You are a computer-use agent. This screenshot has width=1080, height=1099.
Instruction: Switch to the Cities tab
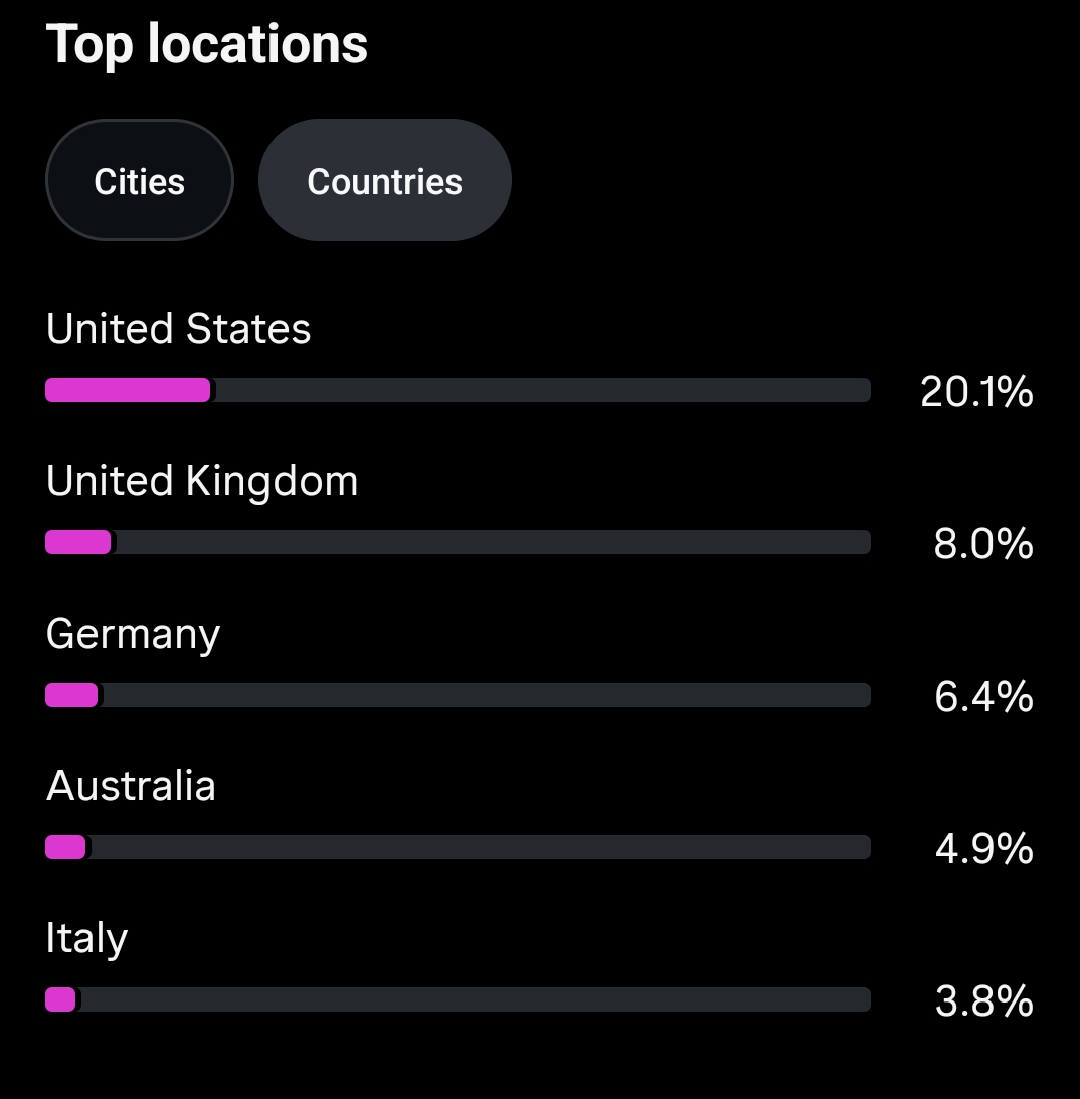click(x=139, y=181)
